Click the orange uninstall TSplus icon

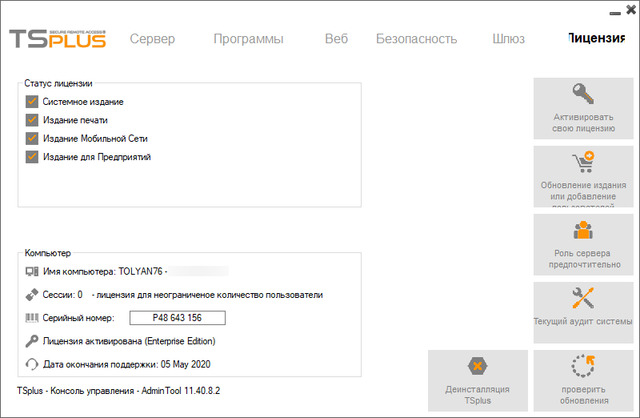[477, 367]
